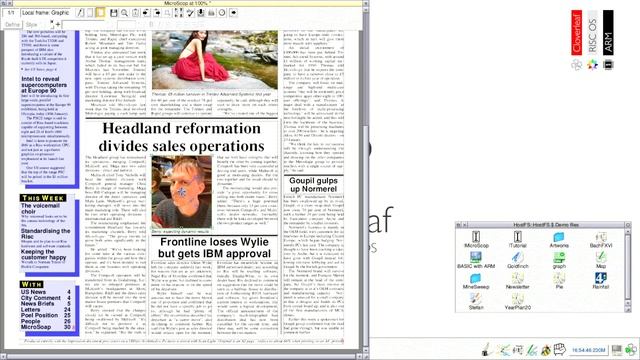Select the graph file in Demo files

point(559,260)
